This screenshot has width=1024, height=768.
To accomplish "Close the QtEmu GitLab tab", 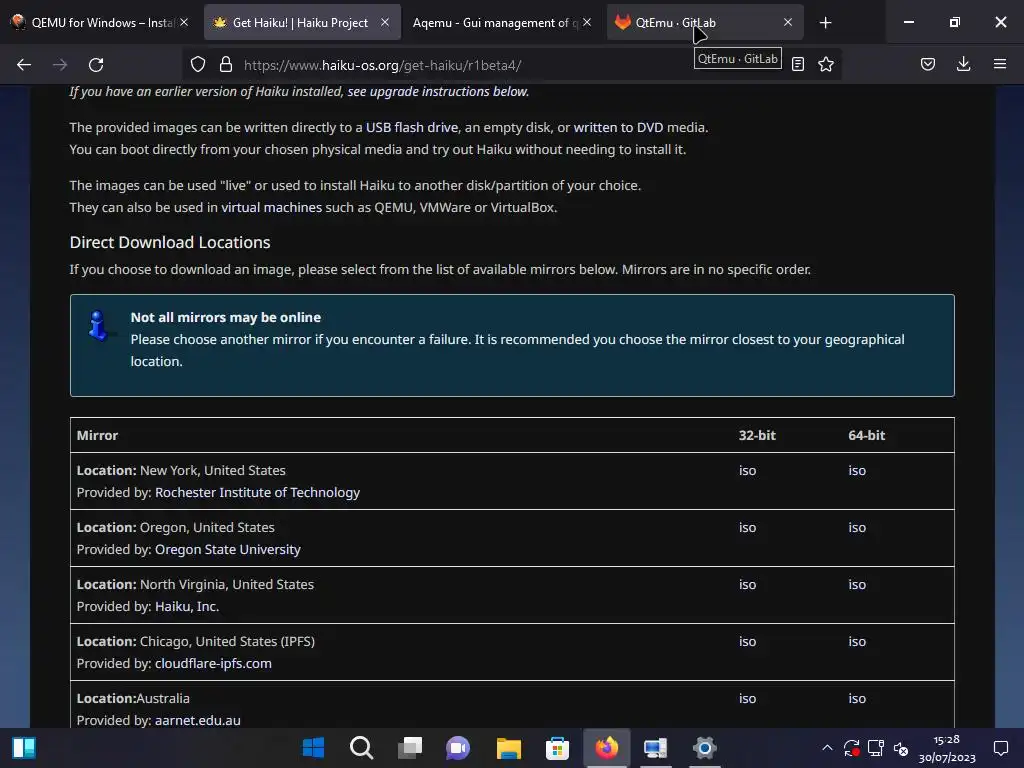I will click(x=788, y=22).
